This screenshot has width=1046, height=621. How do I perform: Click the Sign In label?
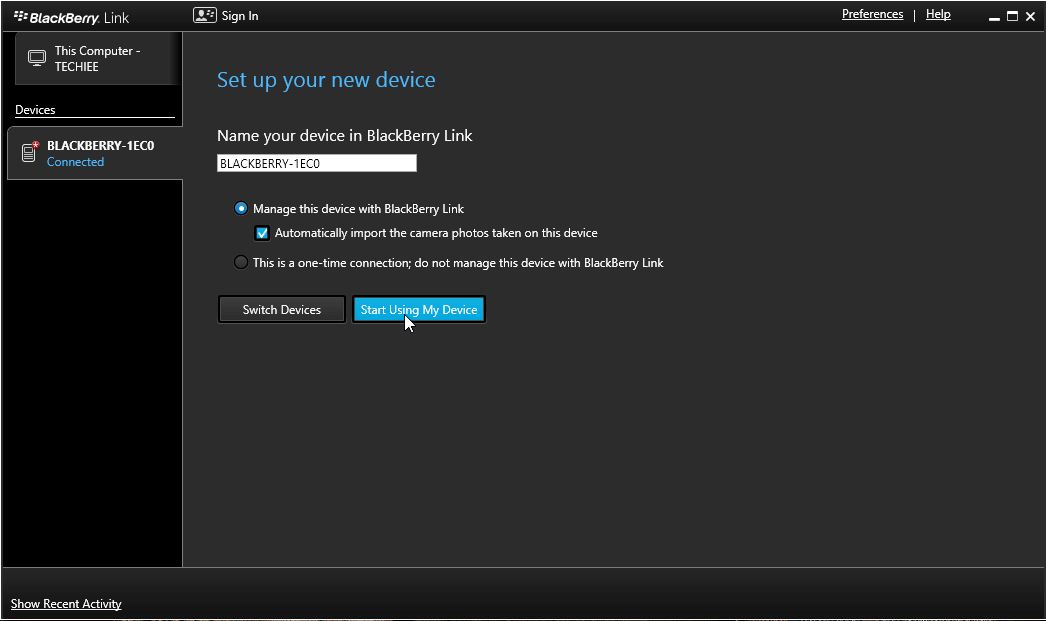[238, 15]
